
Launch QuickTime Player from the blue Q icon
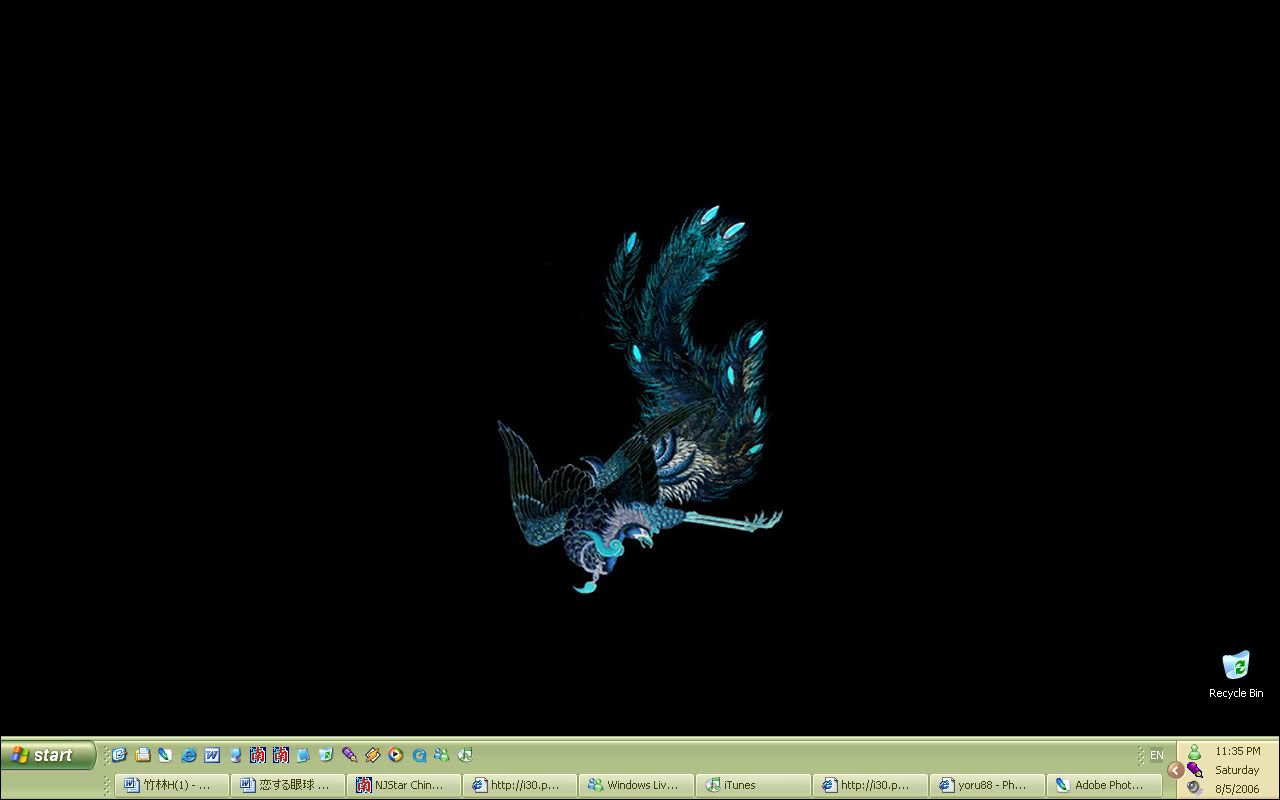[x=419, y=755]
